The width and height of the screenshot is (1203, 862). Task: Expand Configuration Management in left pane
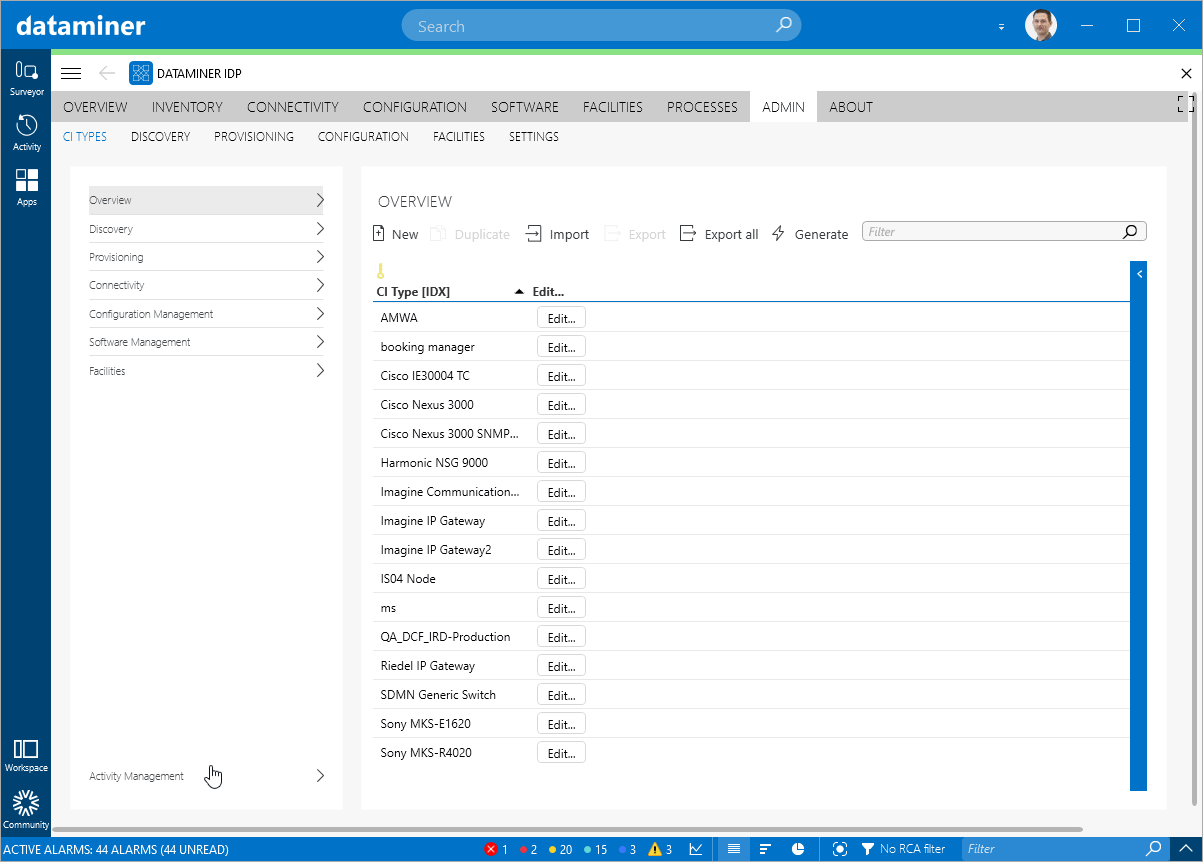pos(207,314)
